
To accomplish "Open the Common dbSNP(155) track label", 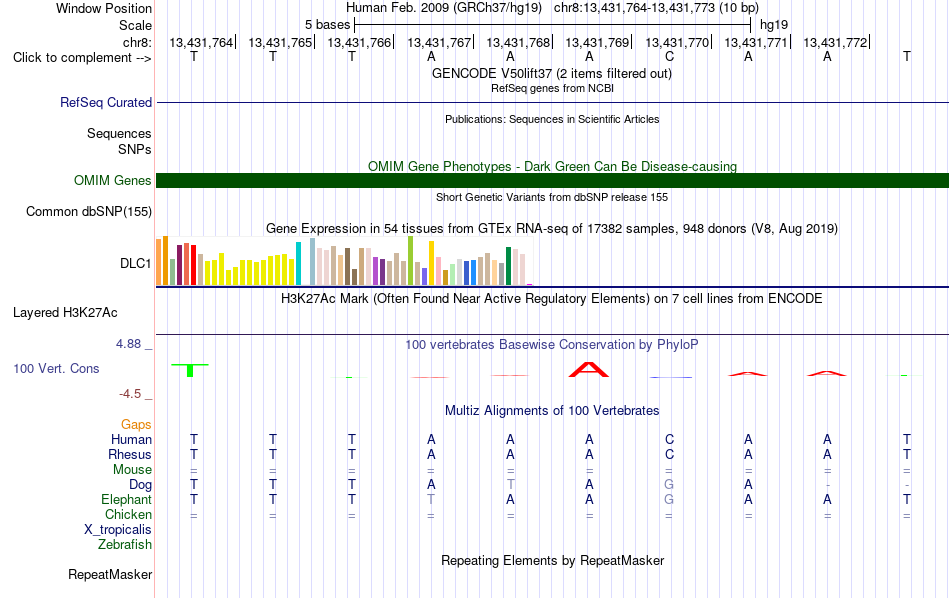I will click(88, 211).
